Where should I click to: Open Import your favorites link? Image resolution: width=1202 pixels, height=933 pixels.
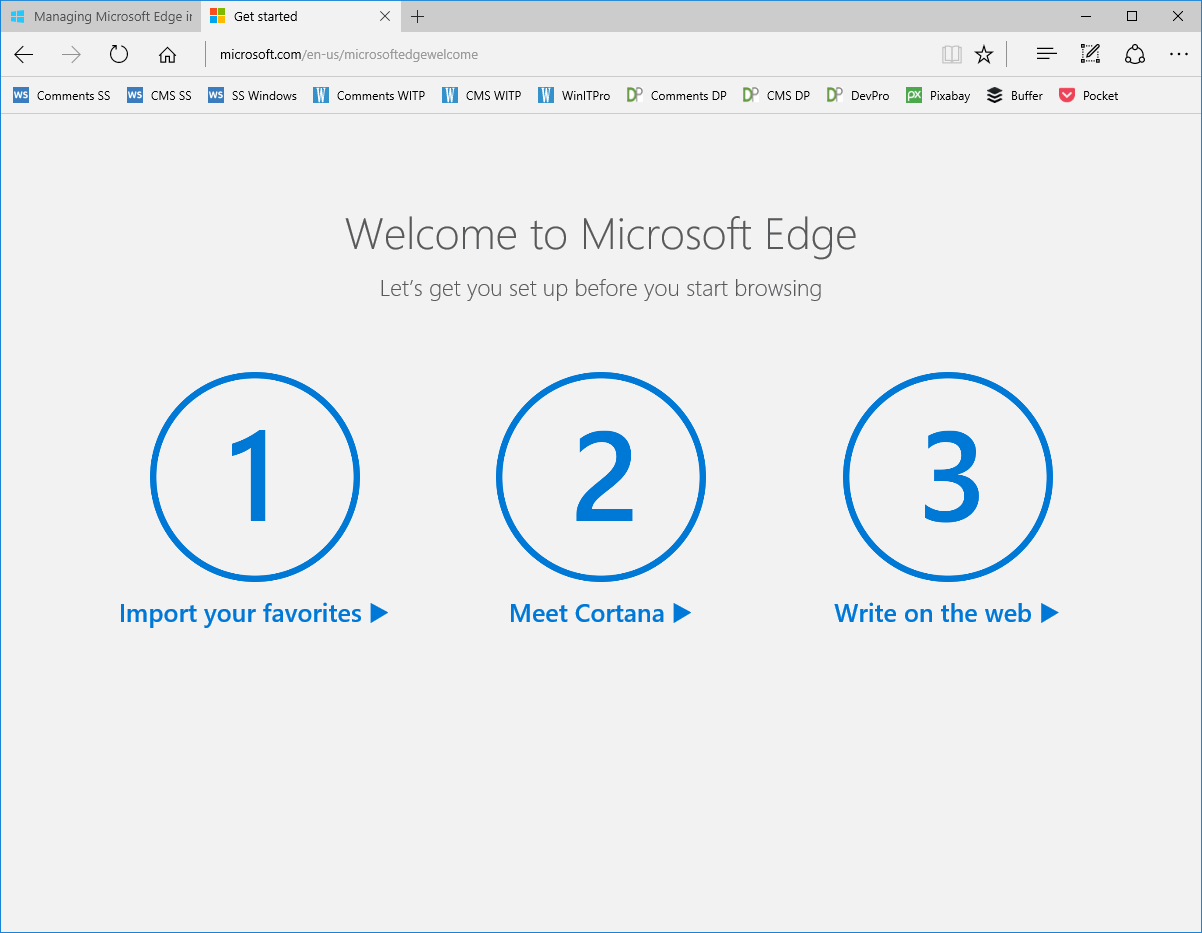click(x=253, y=613)
